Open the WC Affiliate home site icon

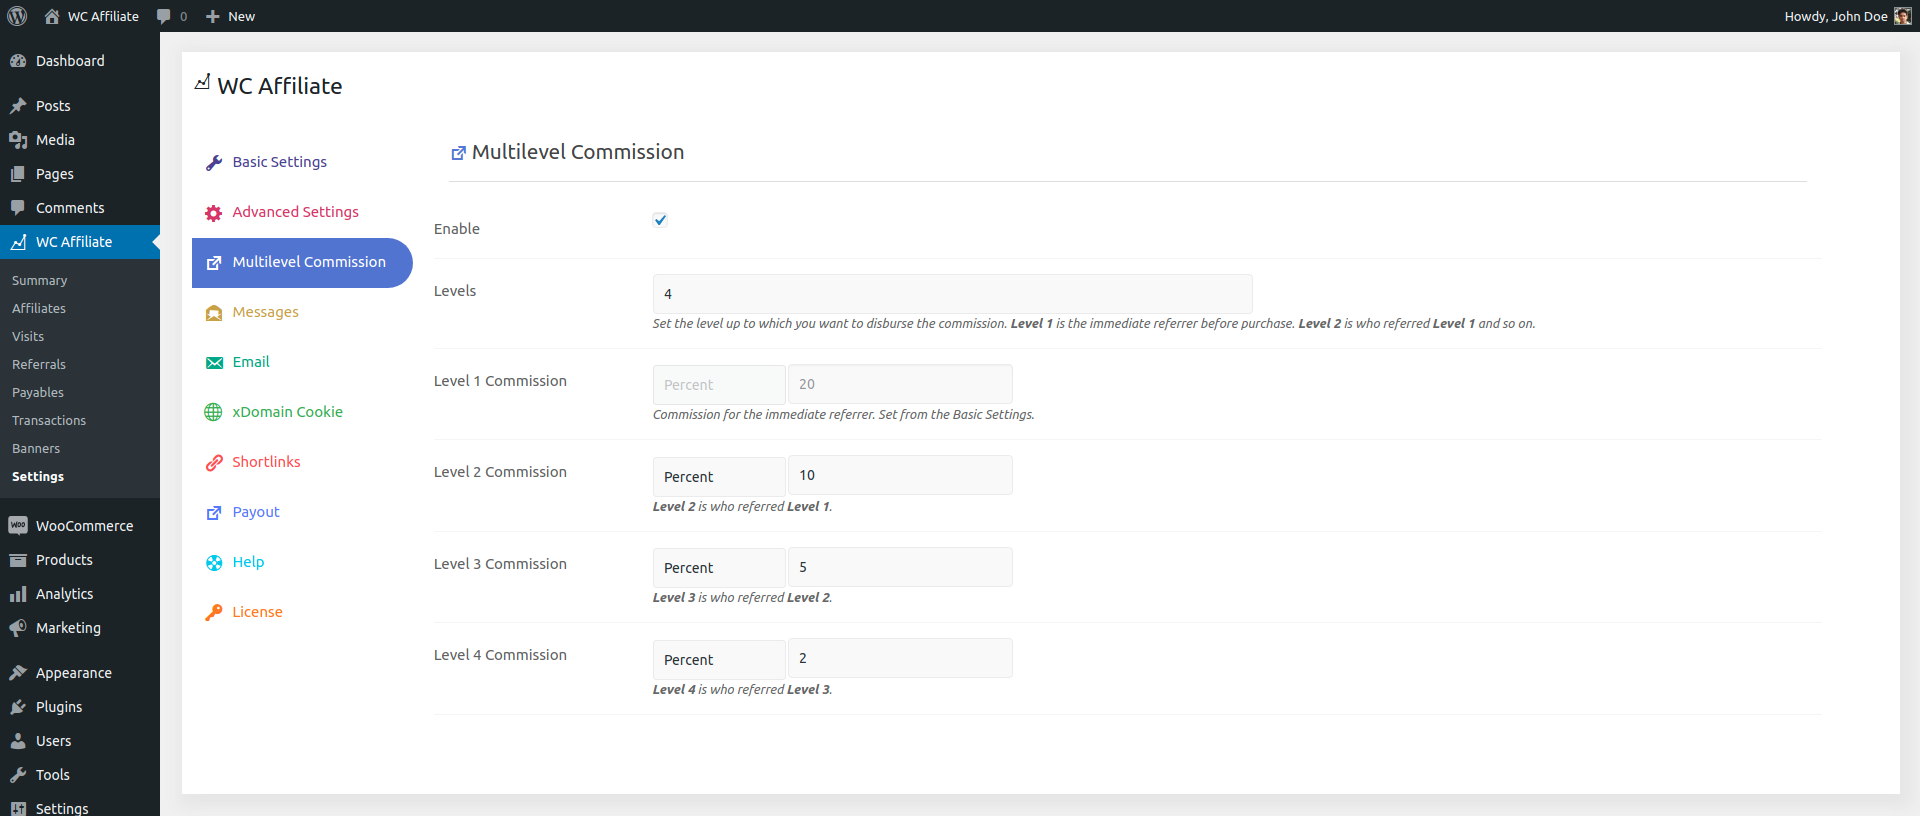[x=52, y=16]
